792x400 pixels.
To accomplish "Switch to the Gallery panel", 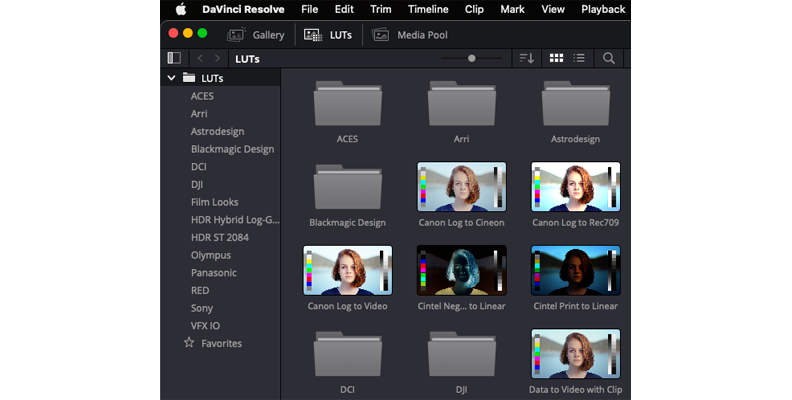I will (x=256, y=35).
